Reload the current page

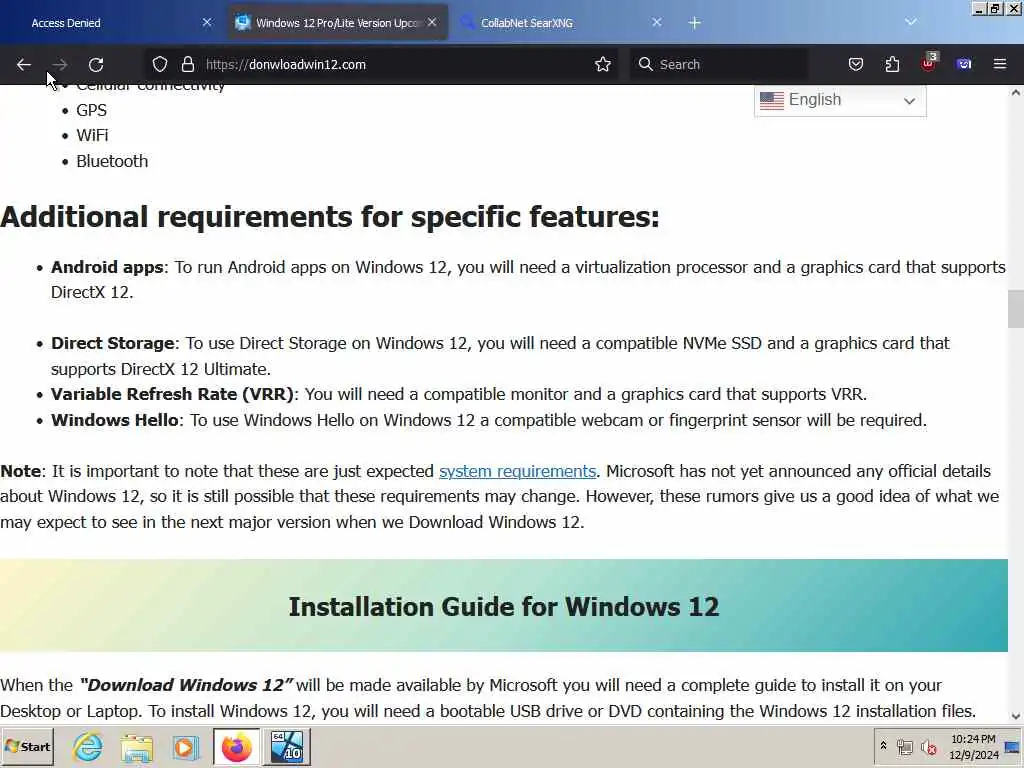pos(96,64)
